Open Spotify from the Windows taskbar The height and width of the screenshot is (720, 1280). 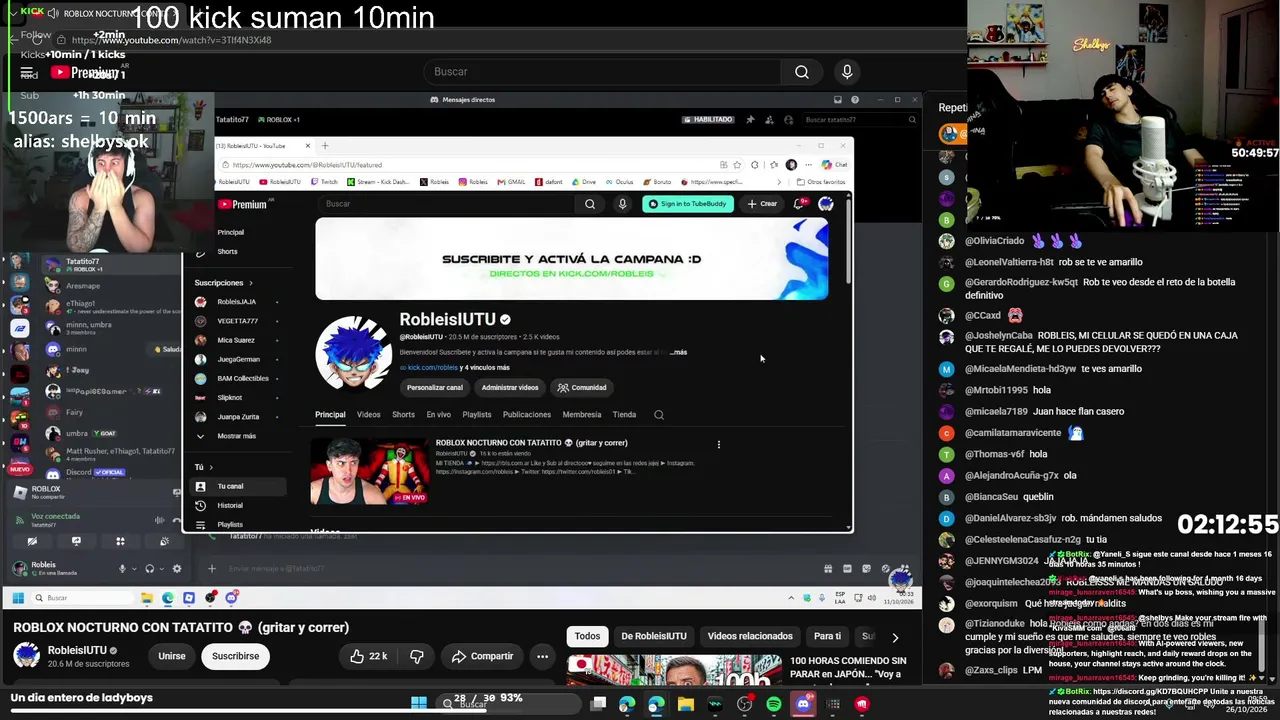pyautogui.click(x=774, y=704)
